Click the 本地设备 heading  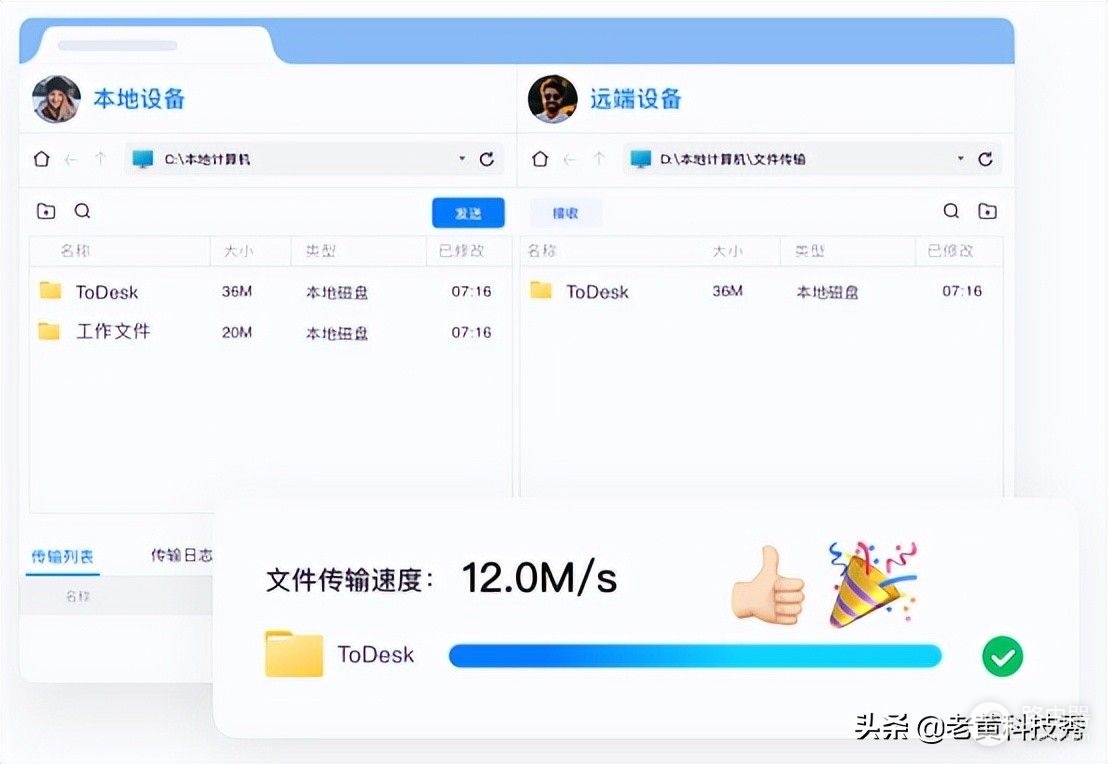tap(139, 99)
